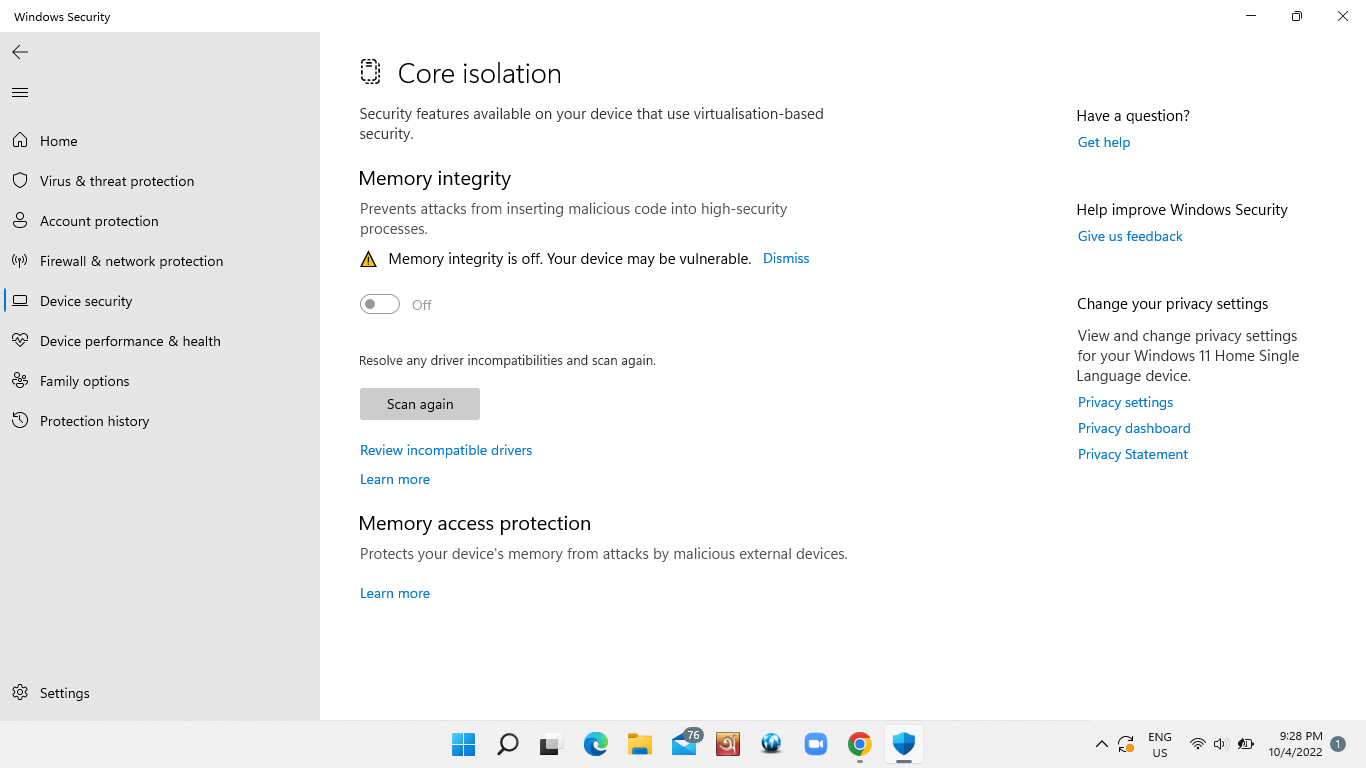Open Settings with the gear icon

coord(20,693)
